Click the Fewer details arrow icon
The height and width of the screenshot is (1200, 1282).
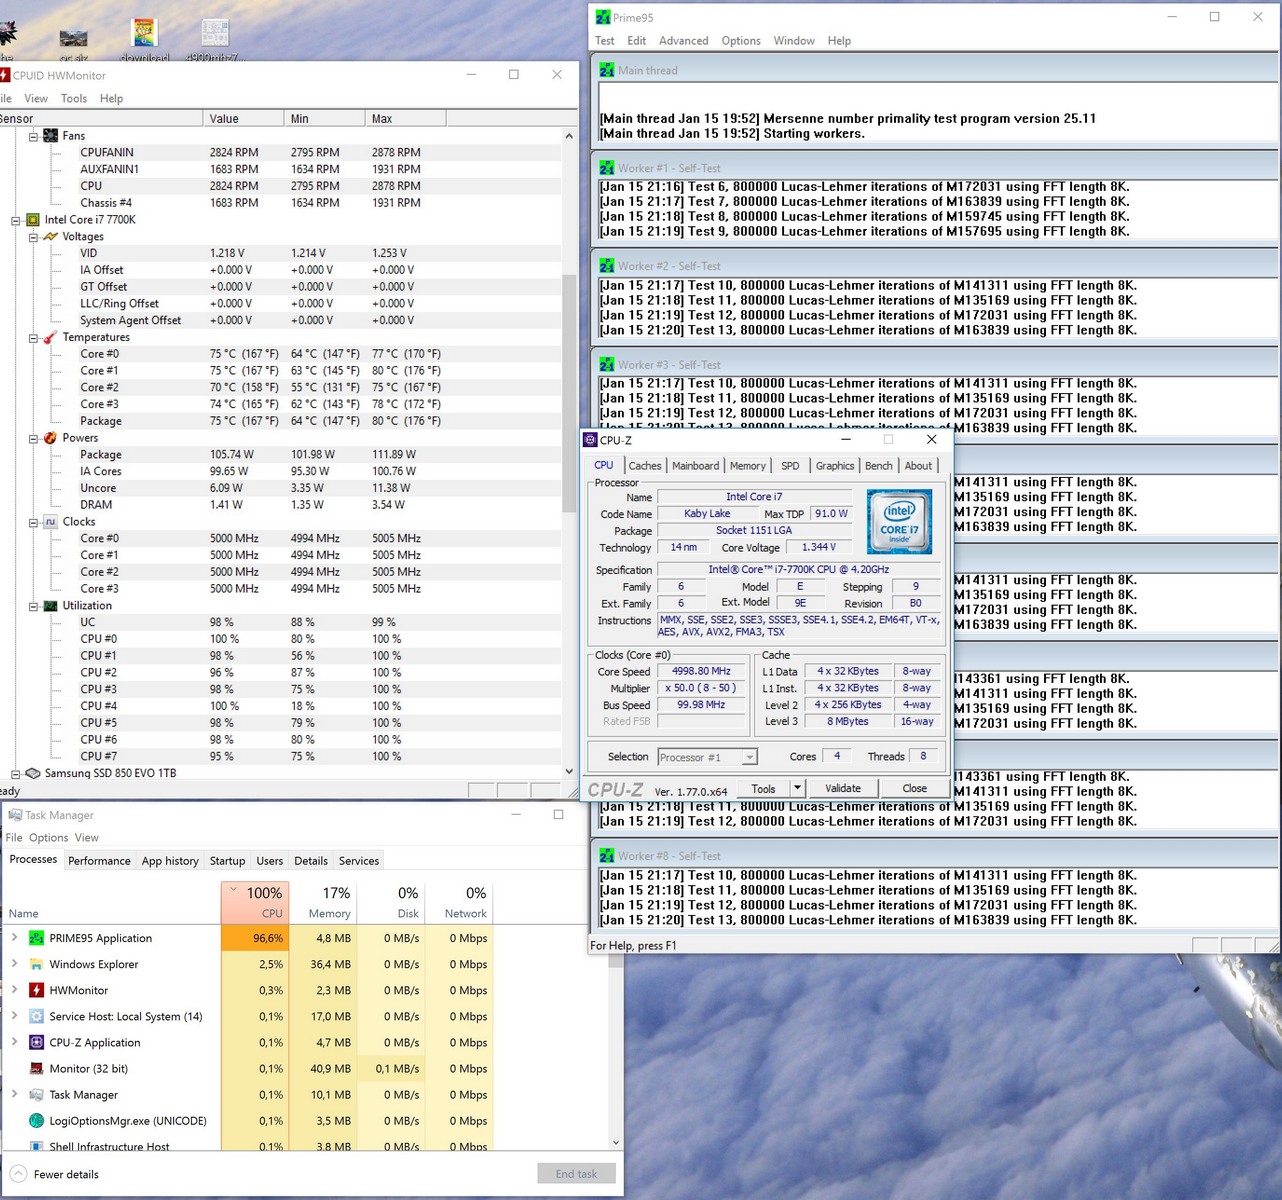pyautogui.click(x=18, y=1174)
